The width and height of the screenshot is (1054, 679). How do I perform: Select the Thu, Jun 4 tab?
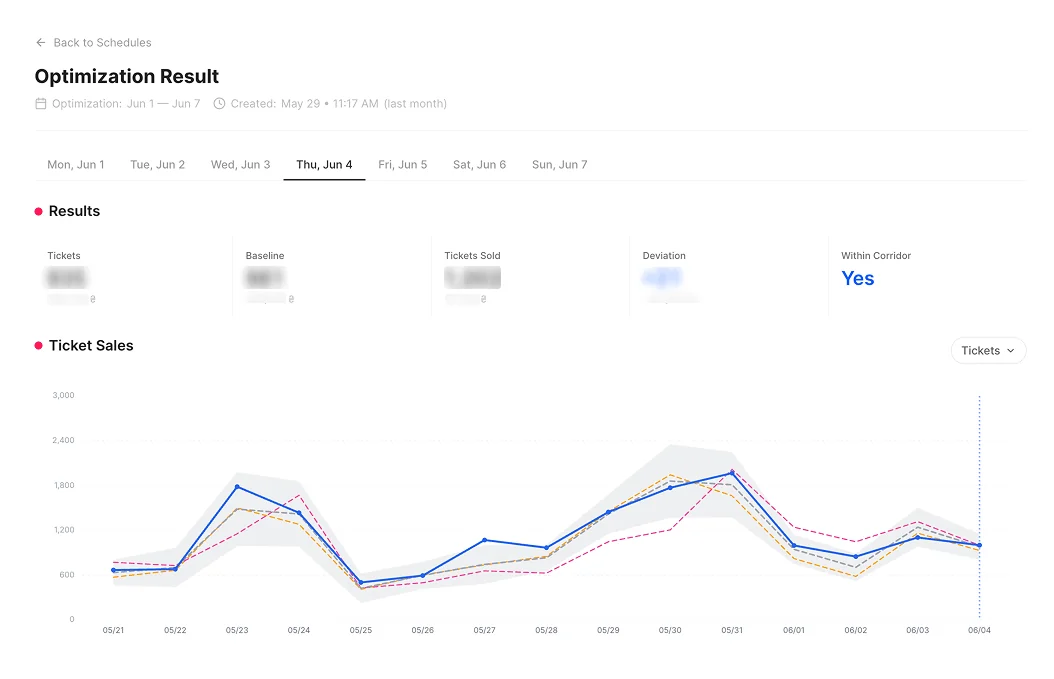(x=324, y=164)
